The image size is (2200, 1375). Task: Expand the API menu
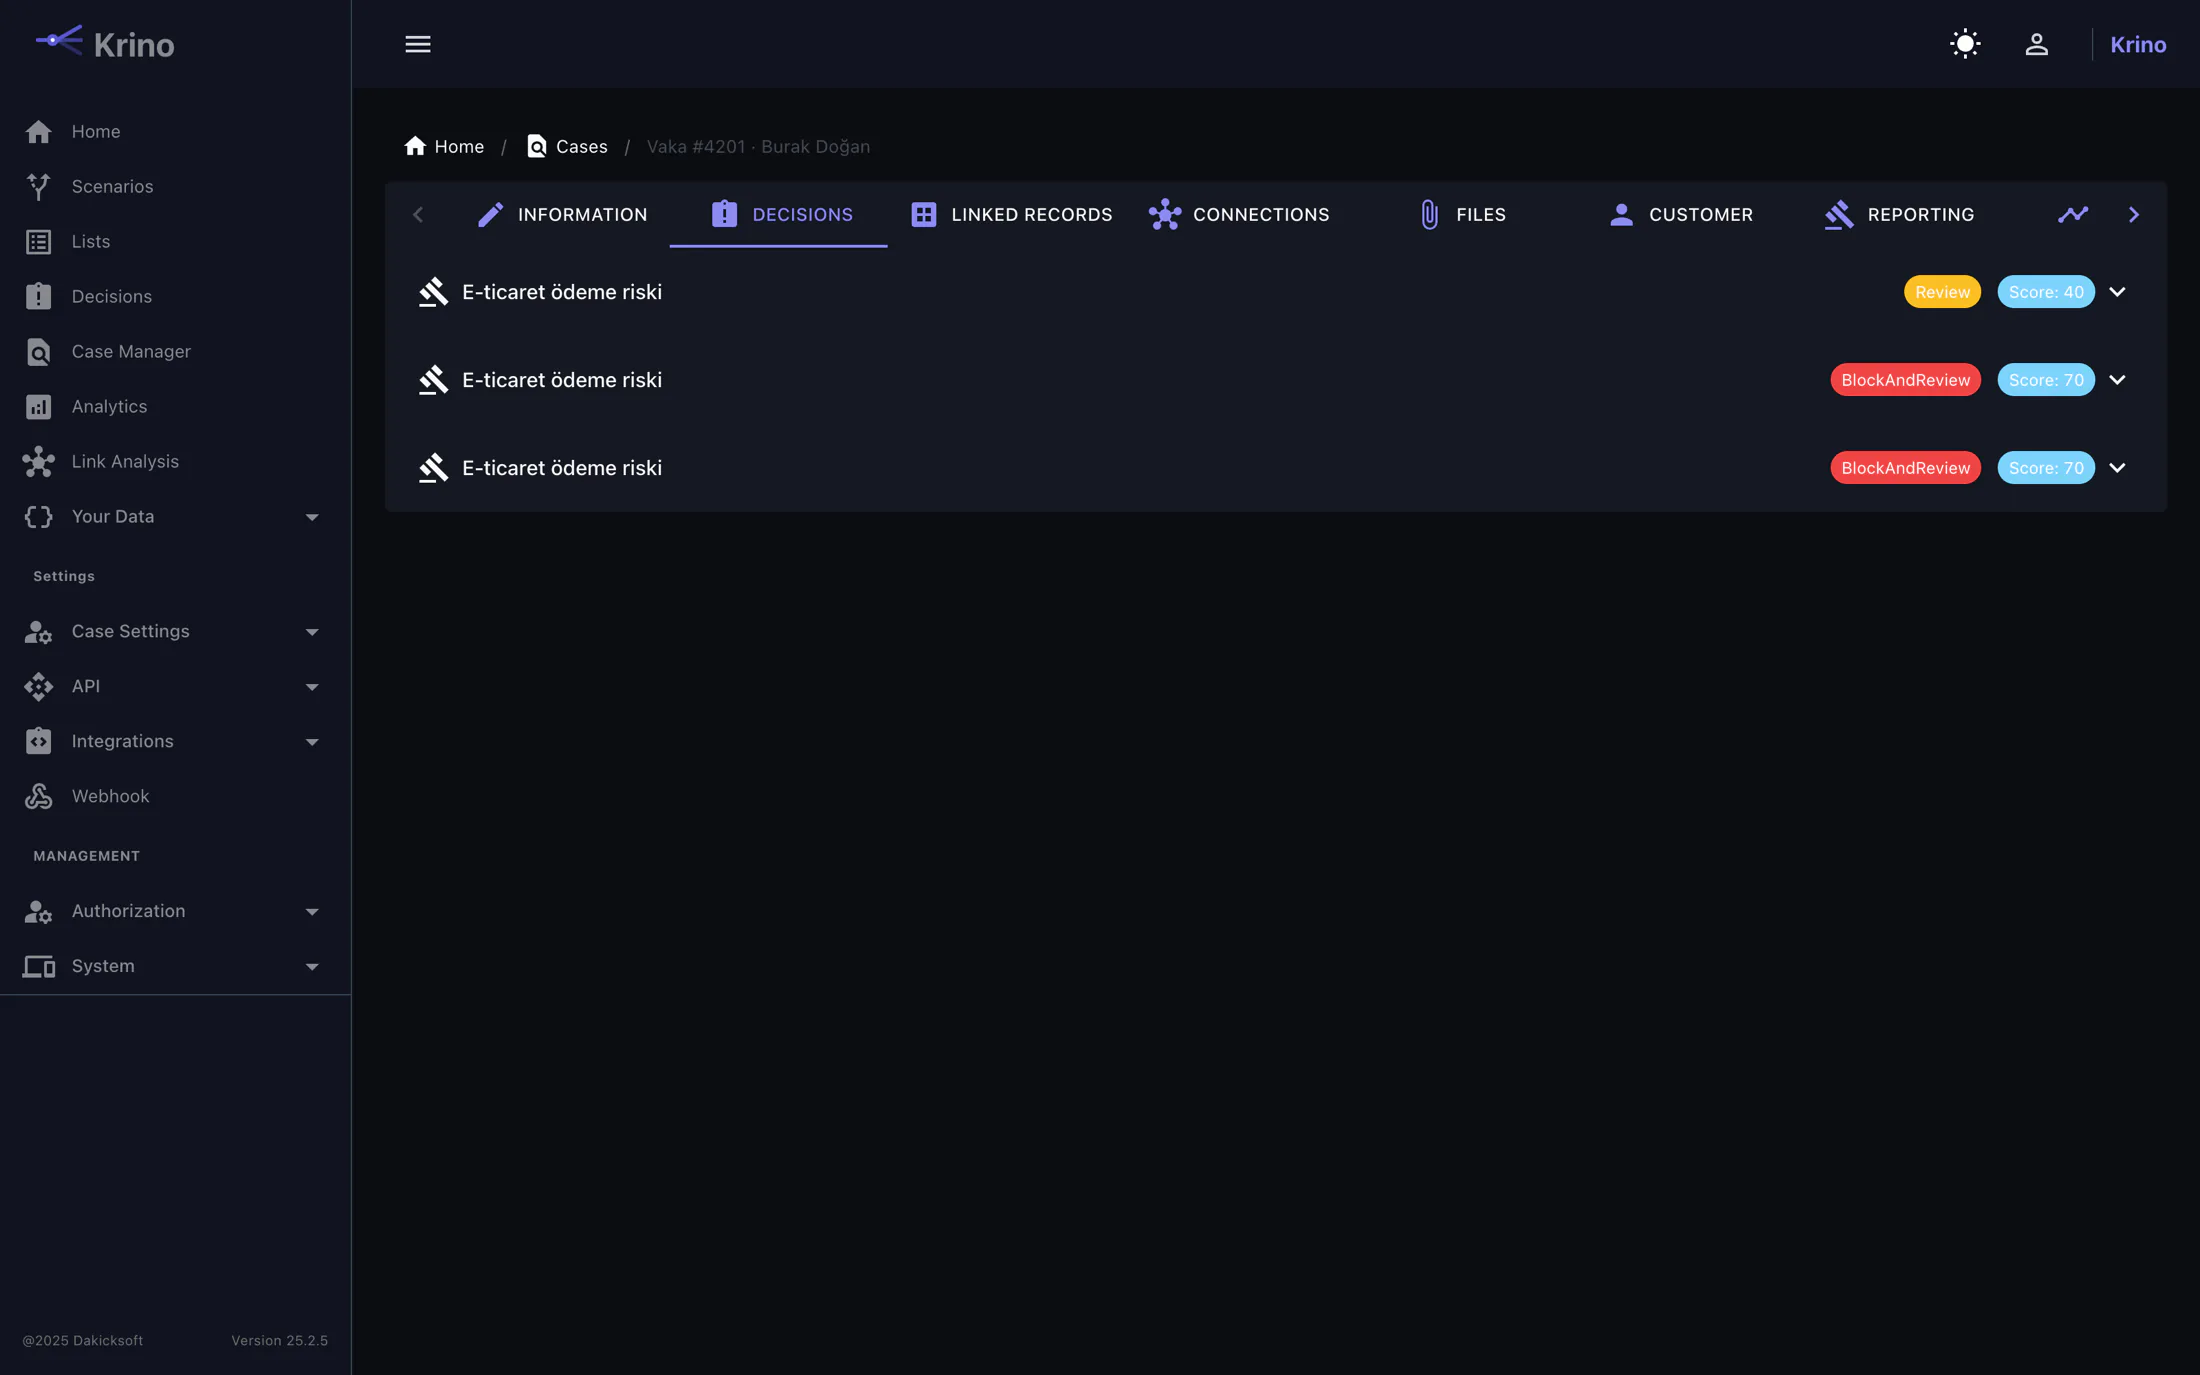click(x=175, y=686)
